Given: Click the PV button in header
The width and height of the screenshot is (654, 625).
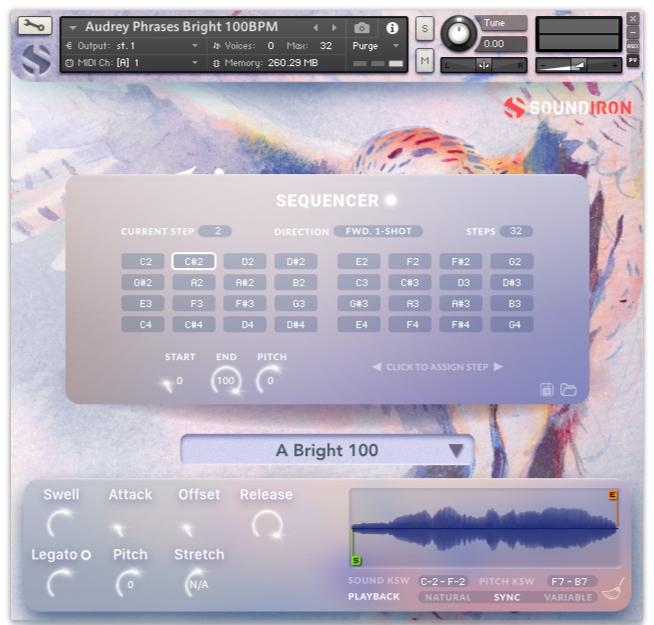Looking at the screenshot, I should (633, 60).
